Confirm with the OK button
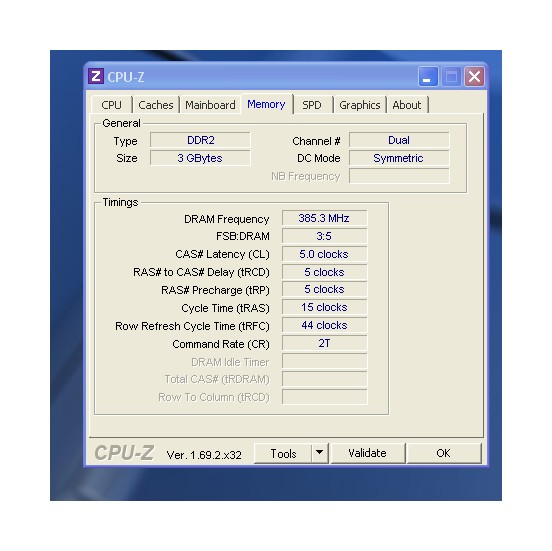The width and height of the screenshot is (552, 551). click(443, 453)
